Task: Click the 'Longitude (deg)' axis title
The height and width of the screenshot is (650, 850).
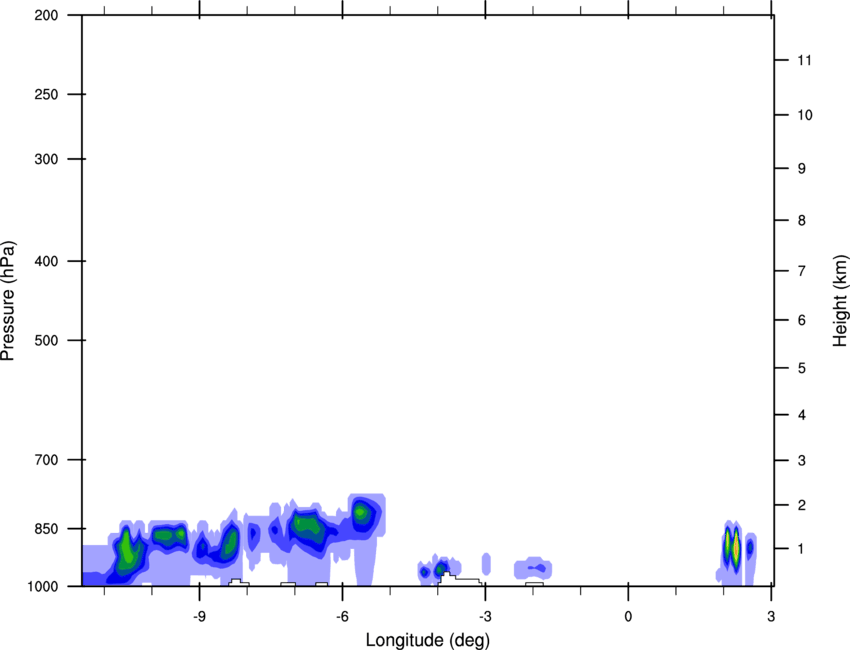Action: point(428,639)
